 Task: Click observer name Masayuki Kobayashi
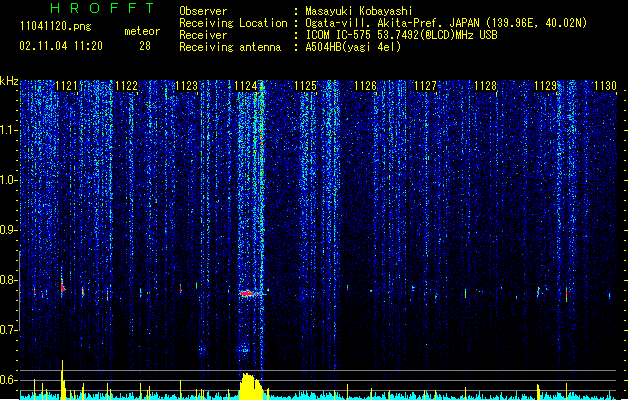(359, 11)
